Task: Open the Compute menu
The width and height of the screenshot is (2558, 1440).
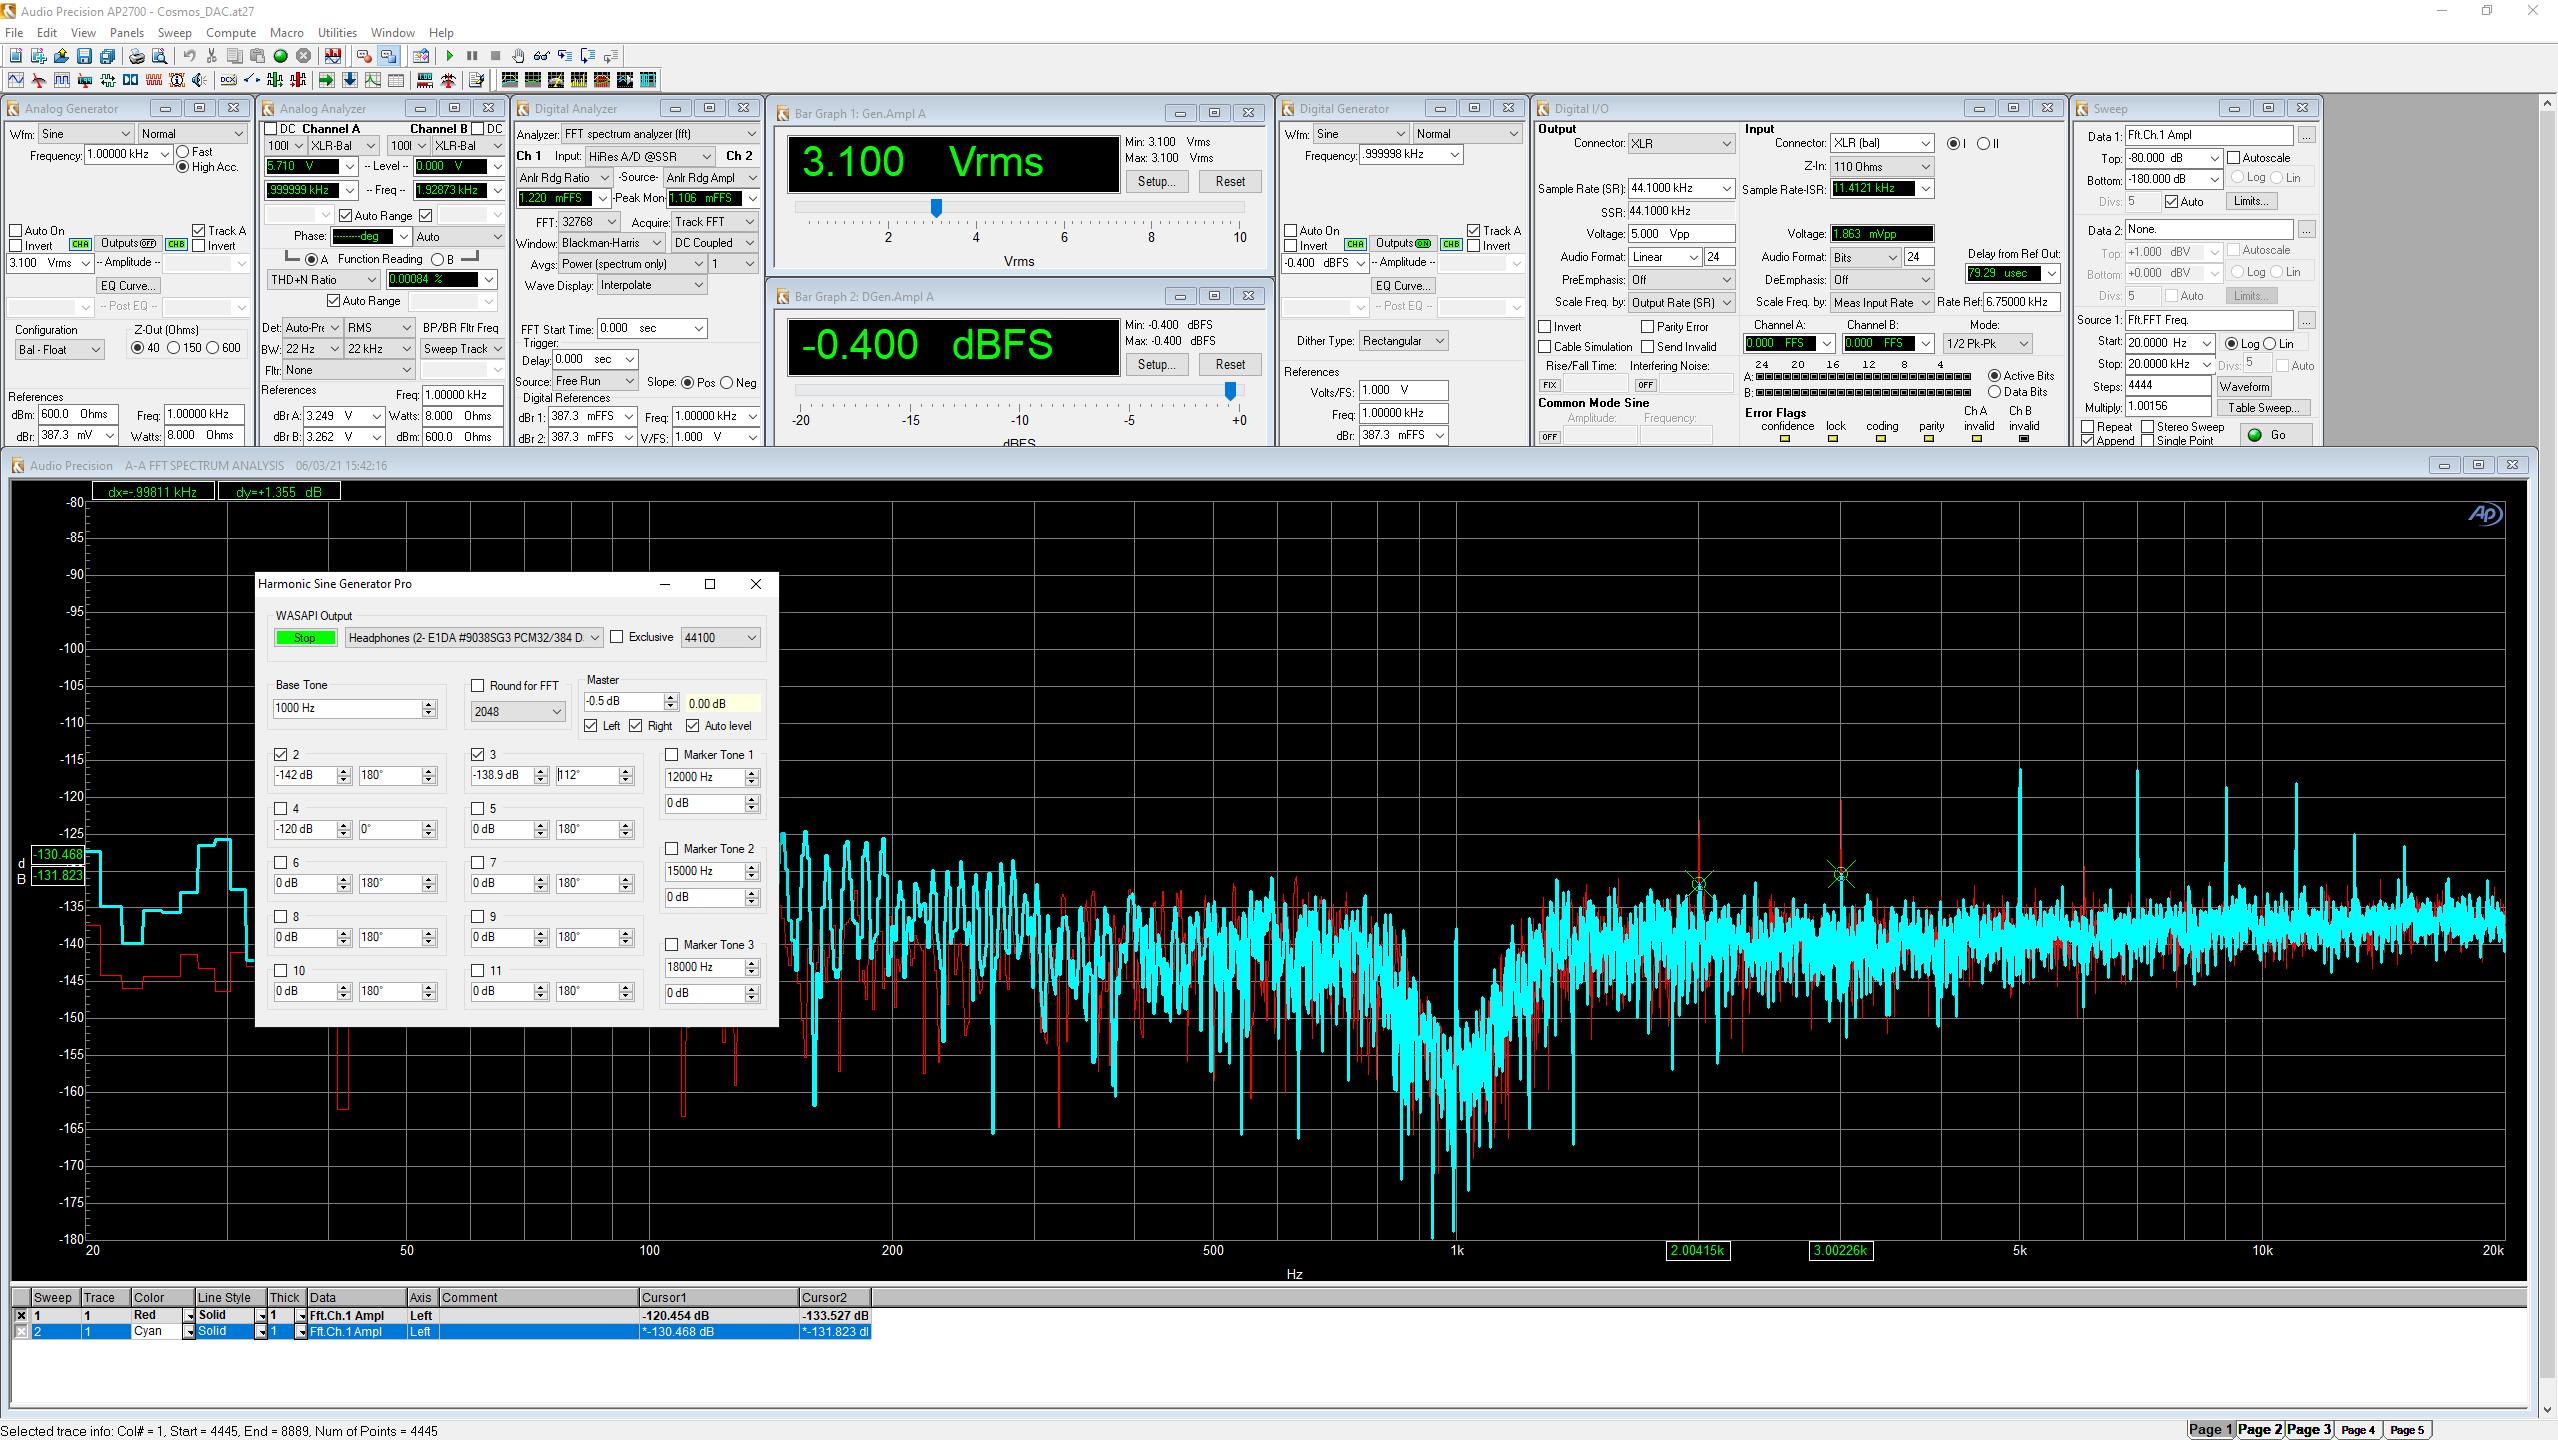Action: [231, 33]
